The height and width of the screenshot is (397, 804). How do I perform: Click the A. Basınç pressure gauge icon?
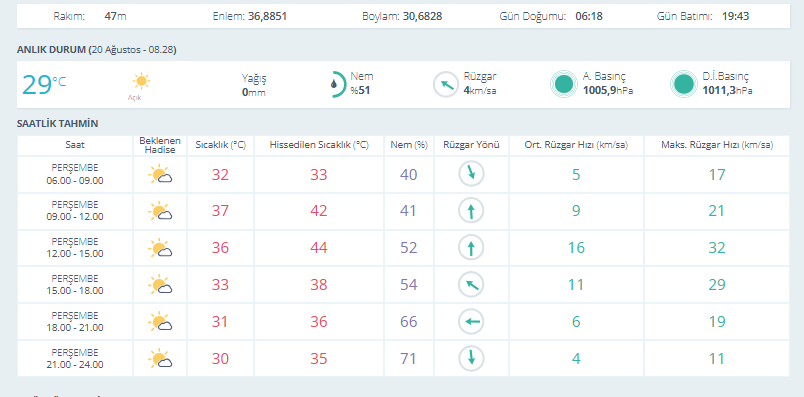point(565,84)
